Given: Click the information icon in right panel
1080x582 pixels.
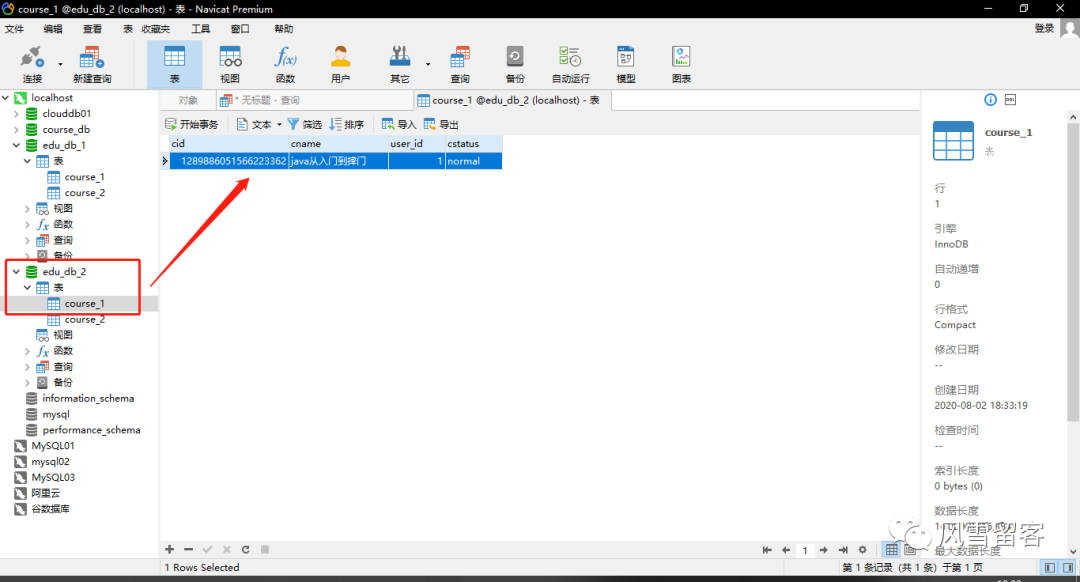Looking at the screenshot, I should [990, 100].
